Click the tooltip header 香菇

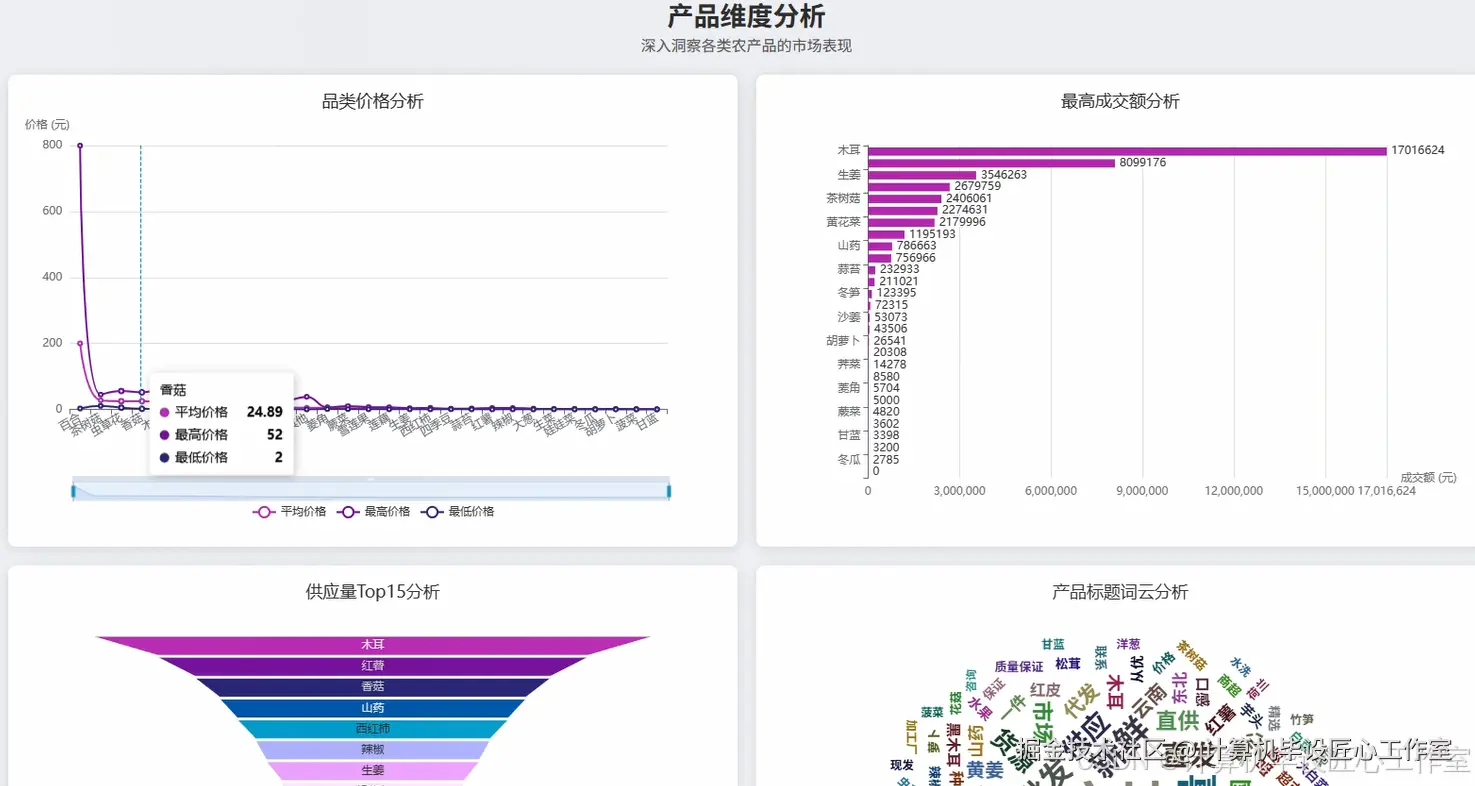(173, 390)
